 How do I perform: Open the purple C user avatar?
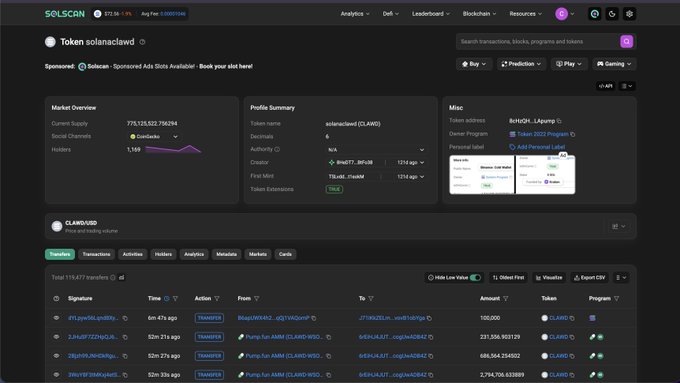561,14
